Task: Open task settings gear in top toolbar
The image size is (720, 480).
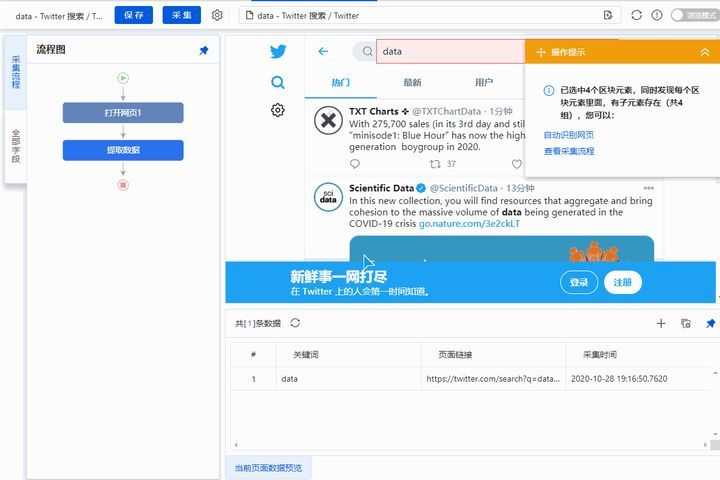Action: [217, 15]
